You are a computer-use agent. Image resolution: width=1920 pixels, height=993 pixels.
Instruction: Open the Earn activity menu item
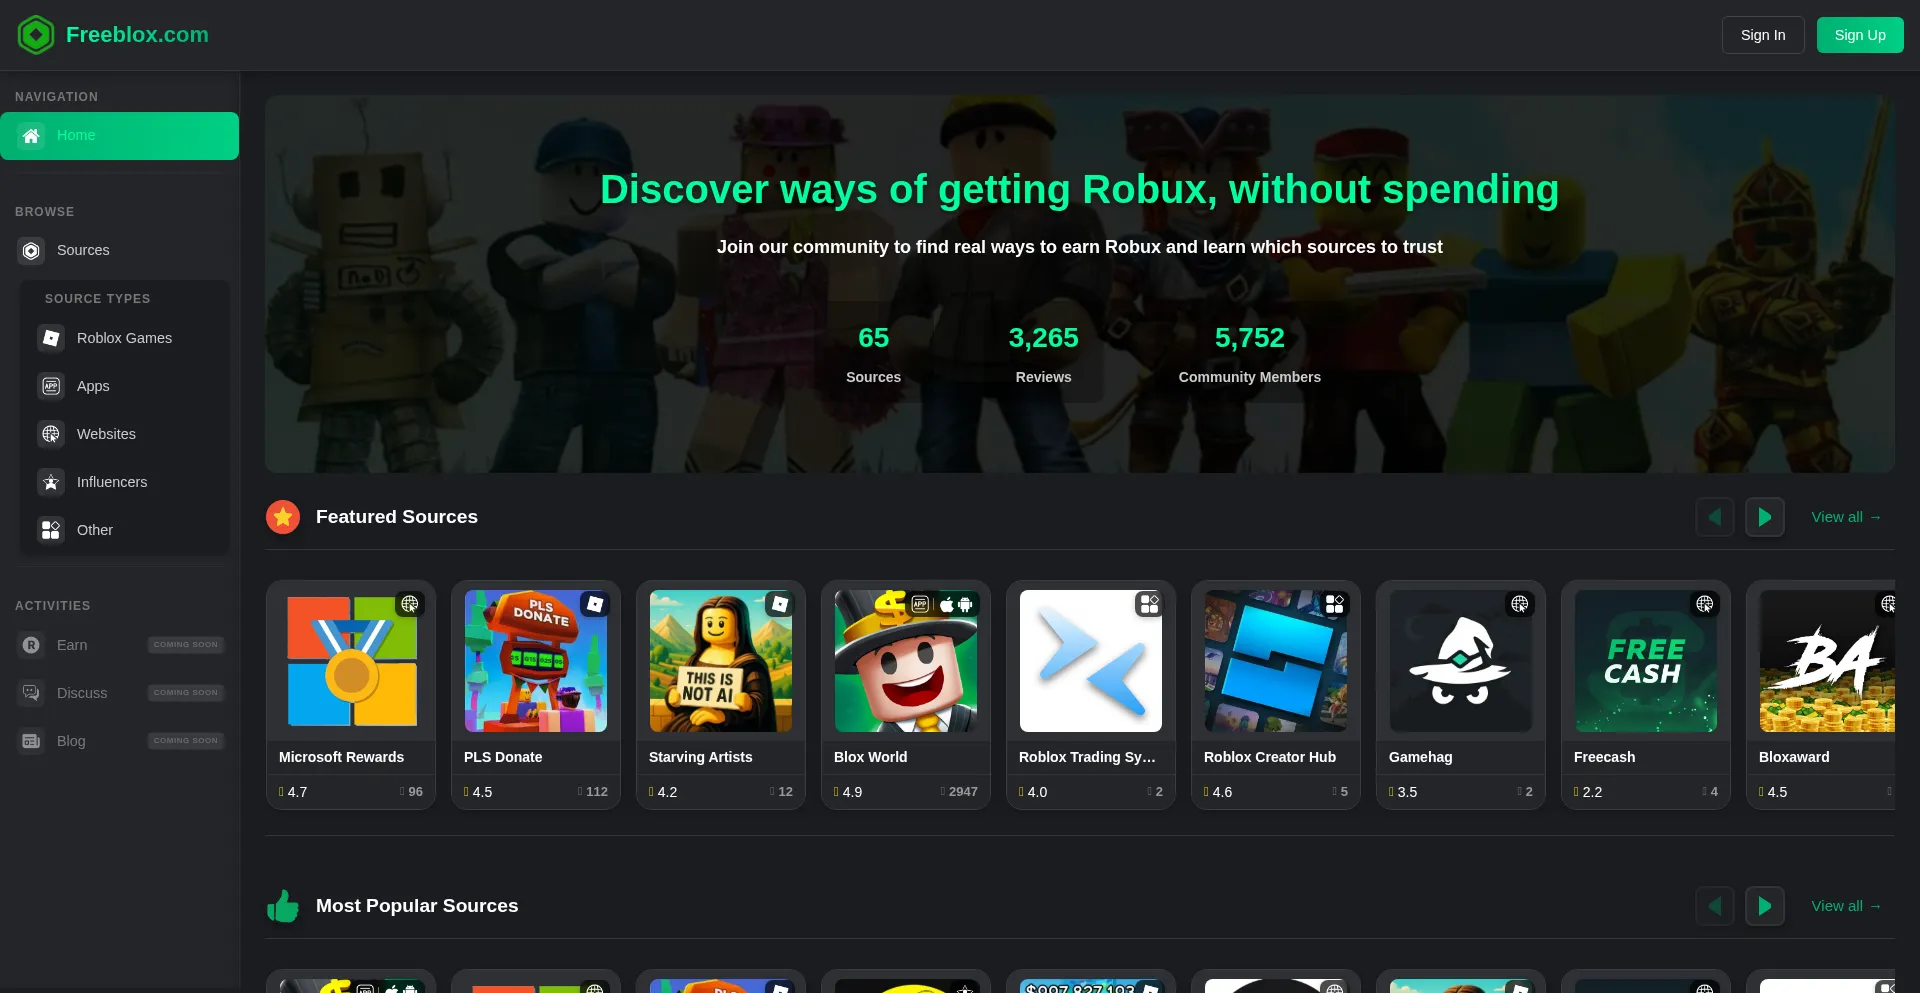pyautogui.click(x=72, y=645)
